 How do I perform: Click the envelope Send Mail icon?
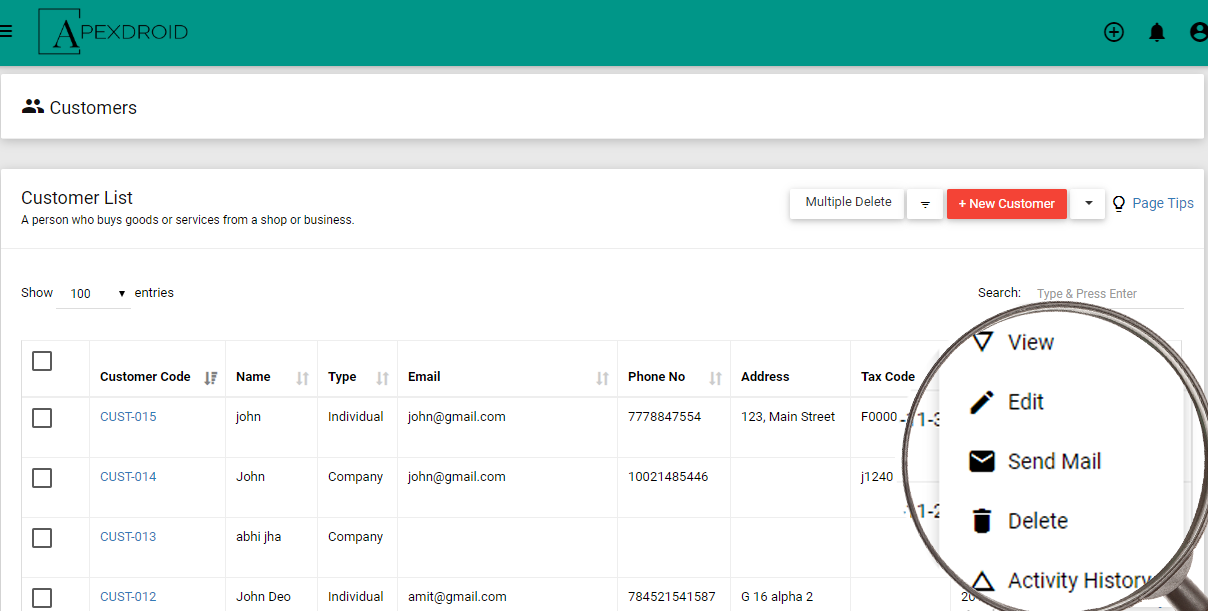coord(982,461)
